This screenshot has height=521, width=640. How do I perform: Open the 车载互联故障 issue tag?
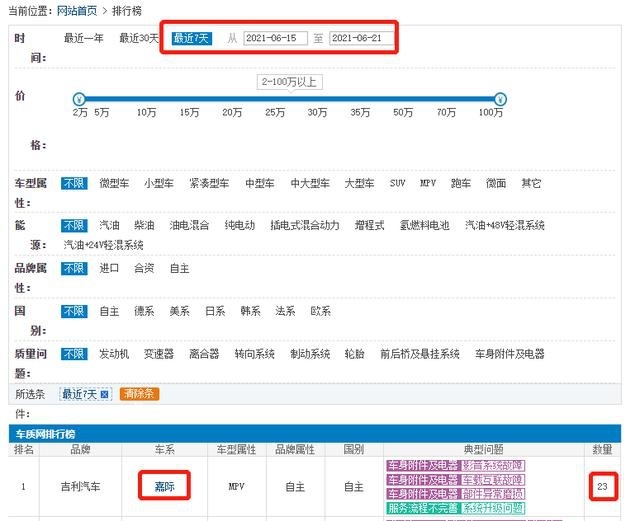coord(492,480)
